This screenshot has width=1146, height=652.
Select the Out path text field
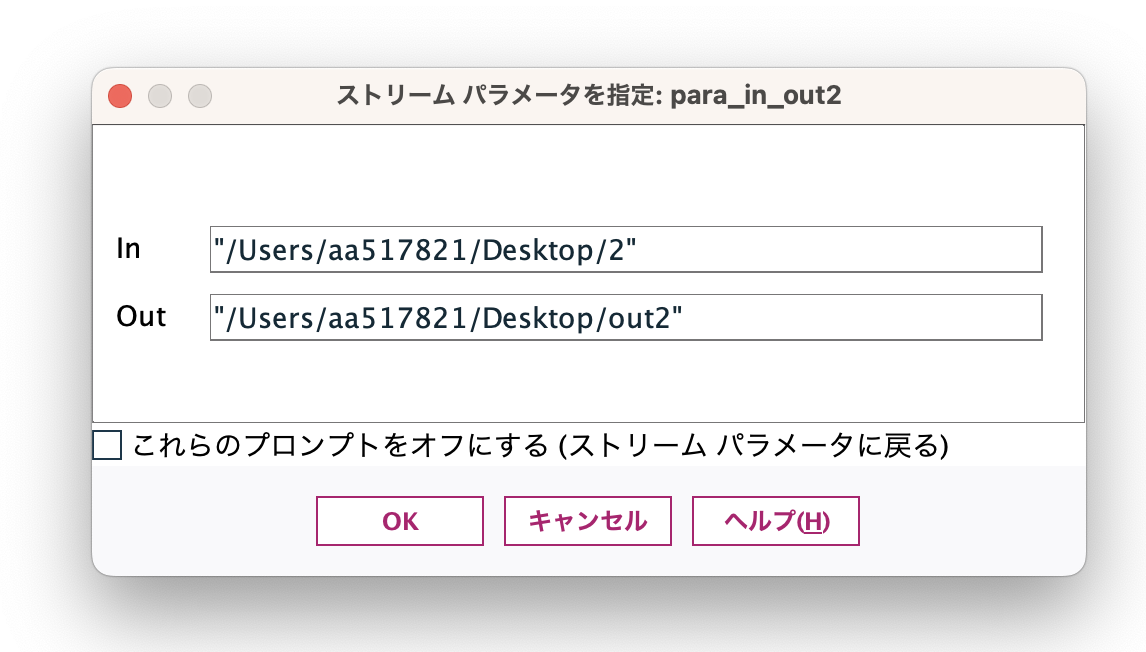(x=625, y=317)
